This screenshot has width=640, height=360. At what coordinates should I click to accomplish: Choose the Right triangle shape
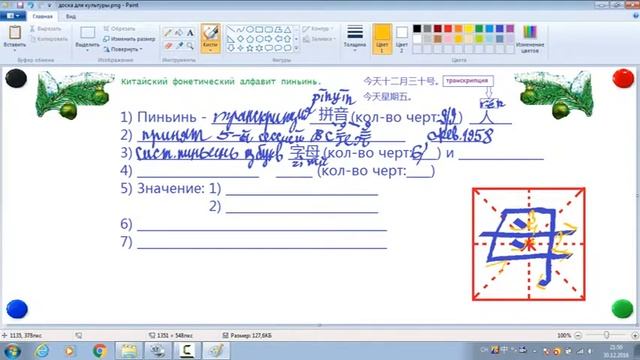pyautogui.click(x=231, y=39)
